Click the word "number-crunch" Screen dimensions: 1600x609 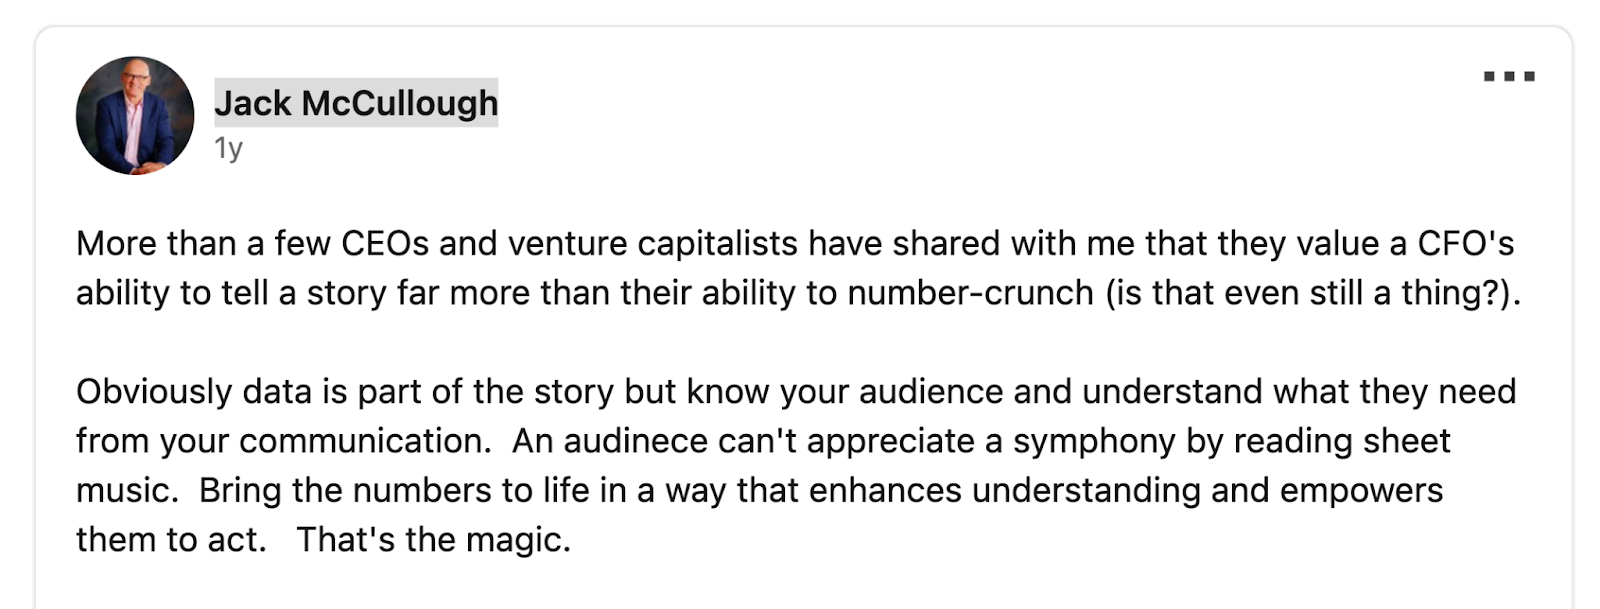click(970, 293)
